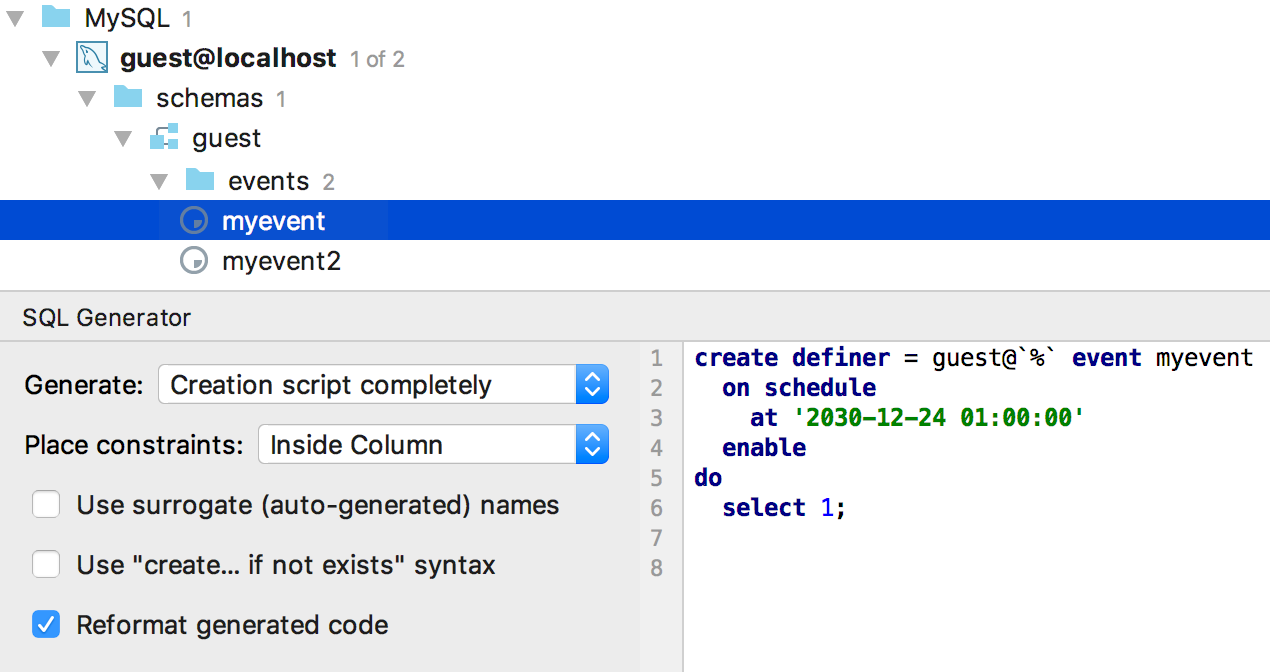Click the 'enable' keyword in code
Image resolution: width=1270 pixels, height=672 pixels.
click(764, 448)
